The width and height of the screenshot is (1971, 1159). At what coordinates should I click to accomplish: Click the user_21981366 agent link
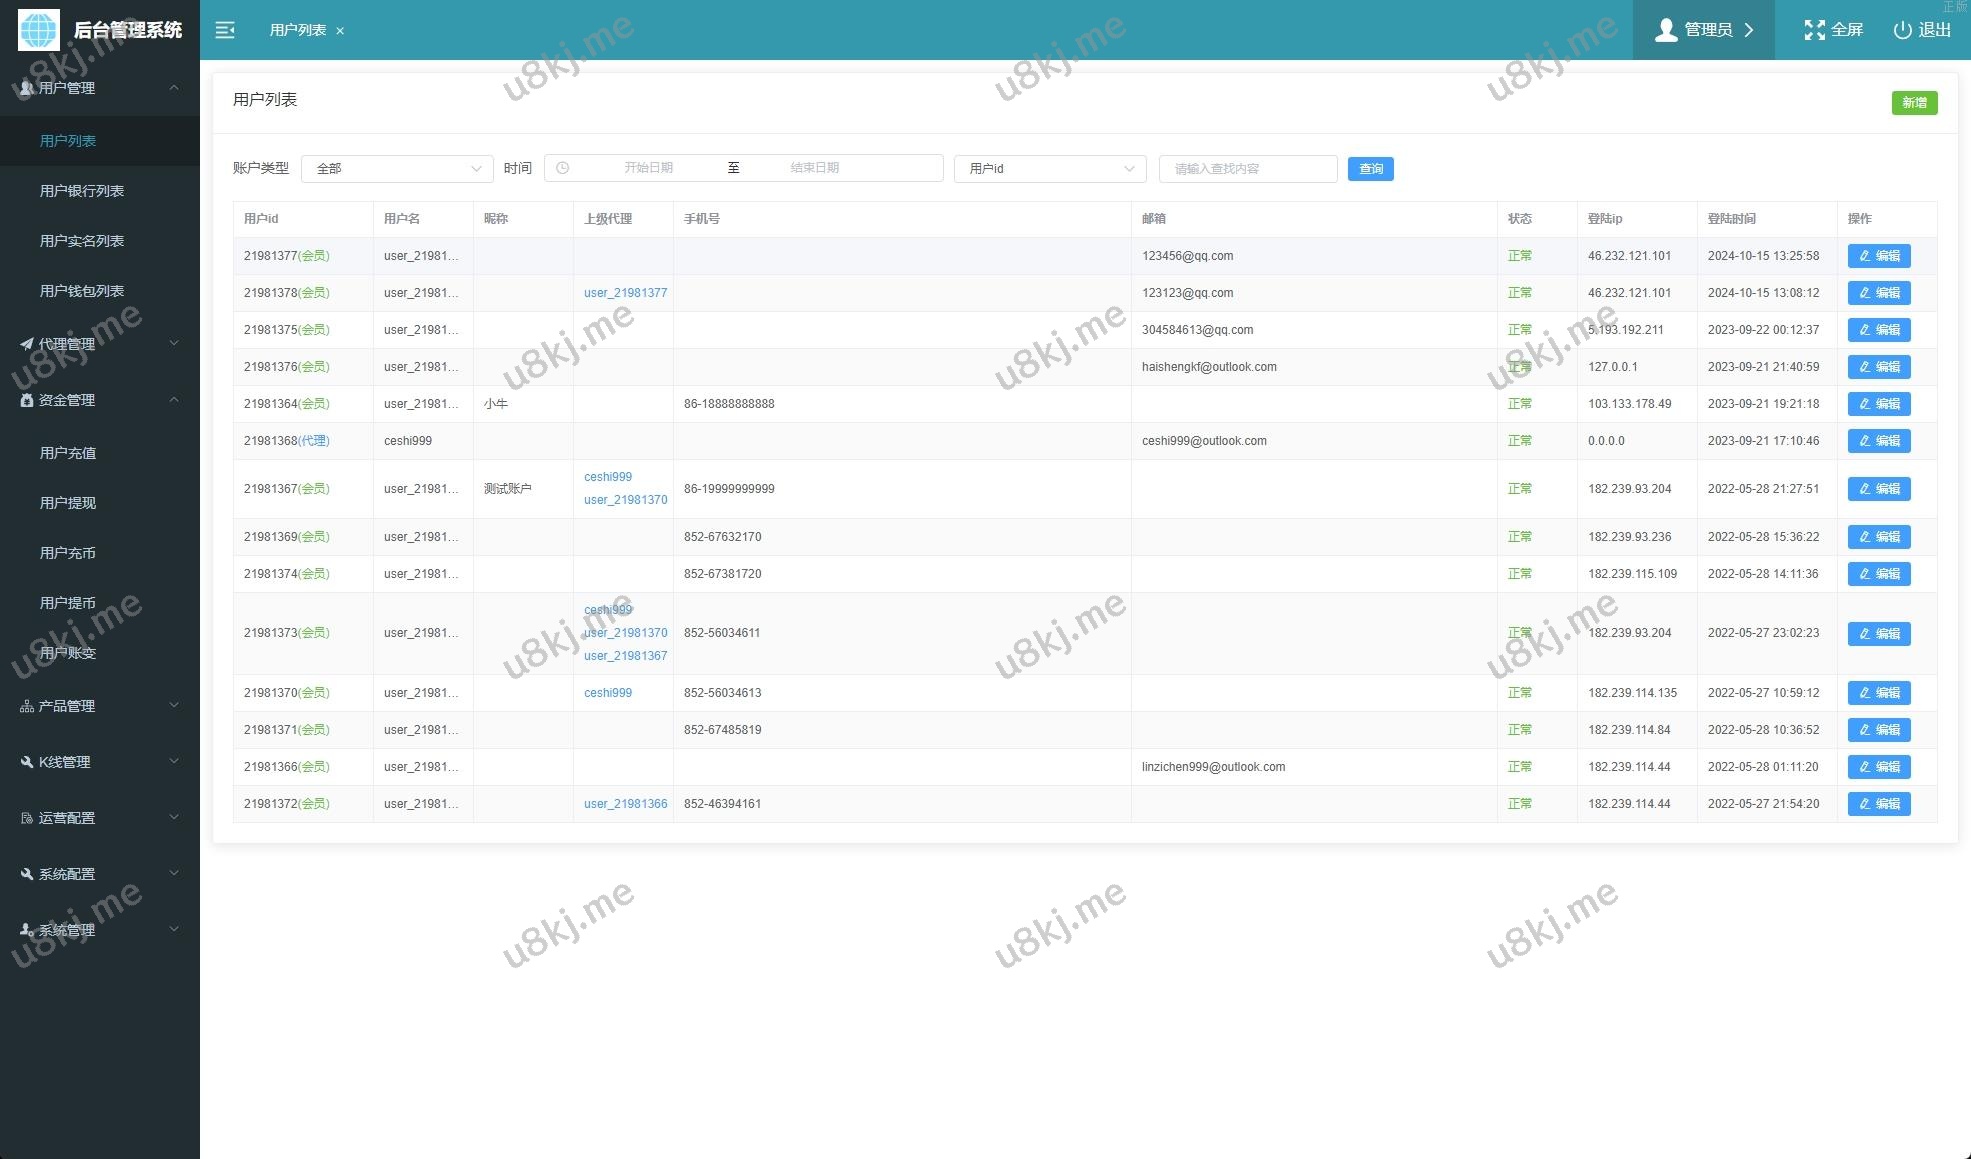pyautogui.click(x=625, y=804)
